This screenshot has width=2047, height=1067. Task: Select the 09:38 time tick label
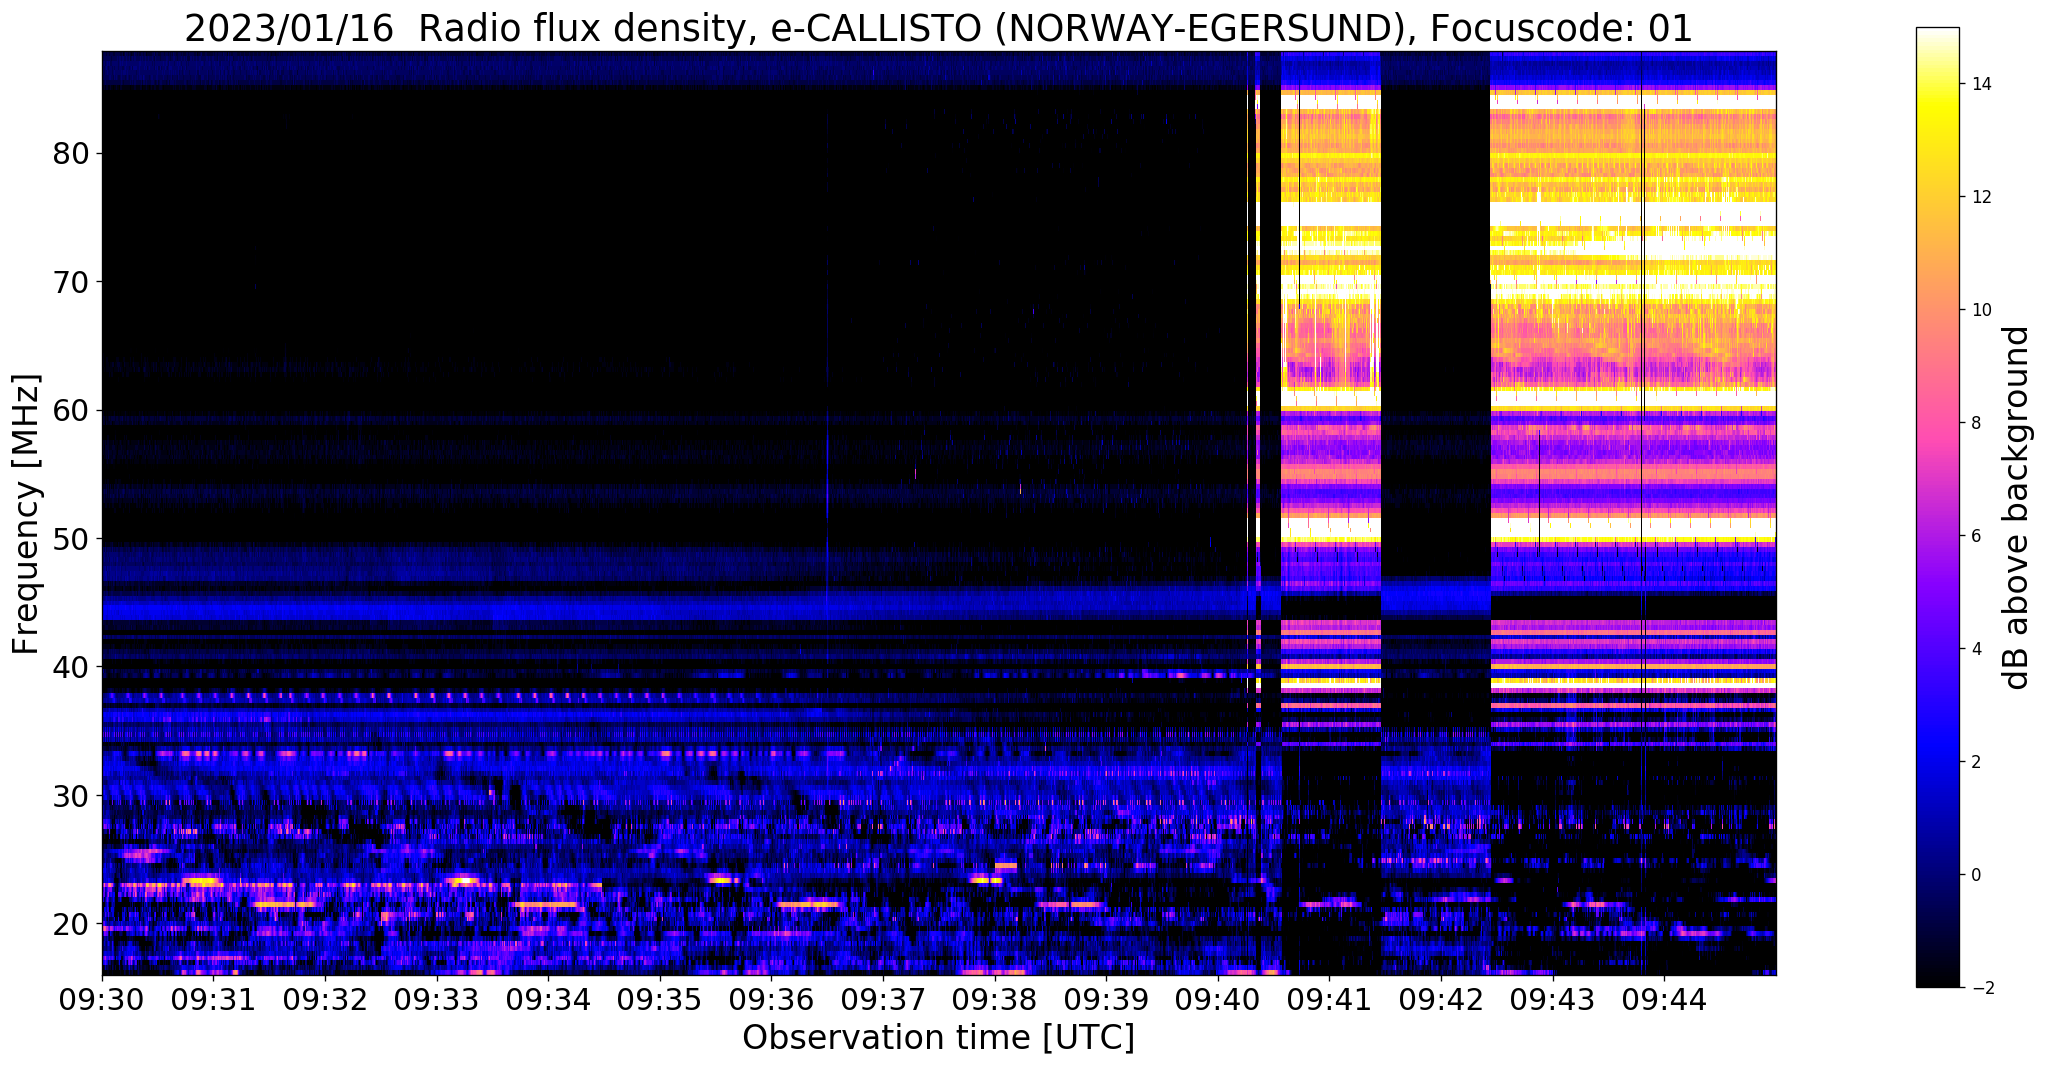(x=995, y=999)
